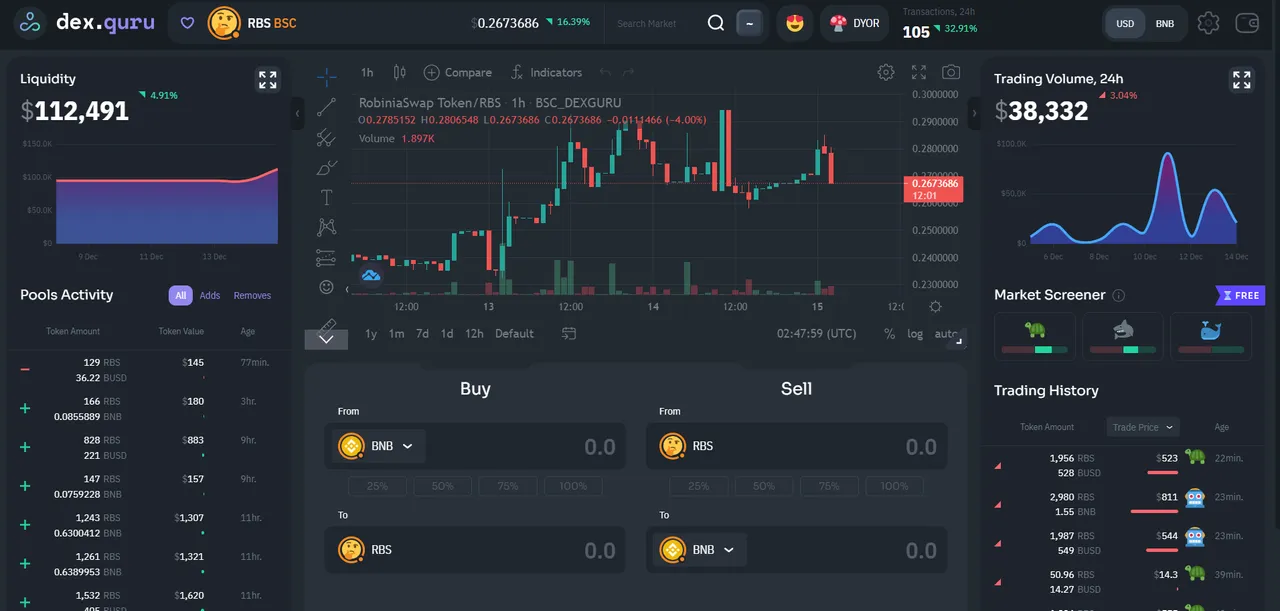Open the Compare symbol button

(458, 72)
